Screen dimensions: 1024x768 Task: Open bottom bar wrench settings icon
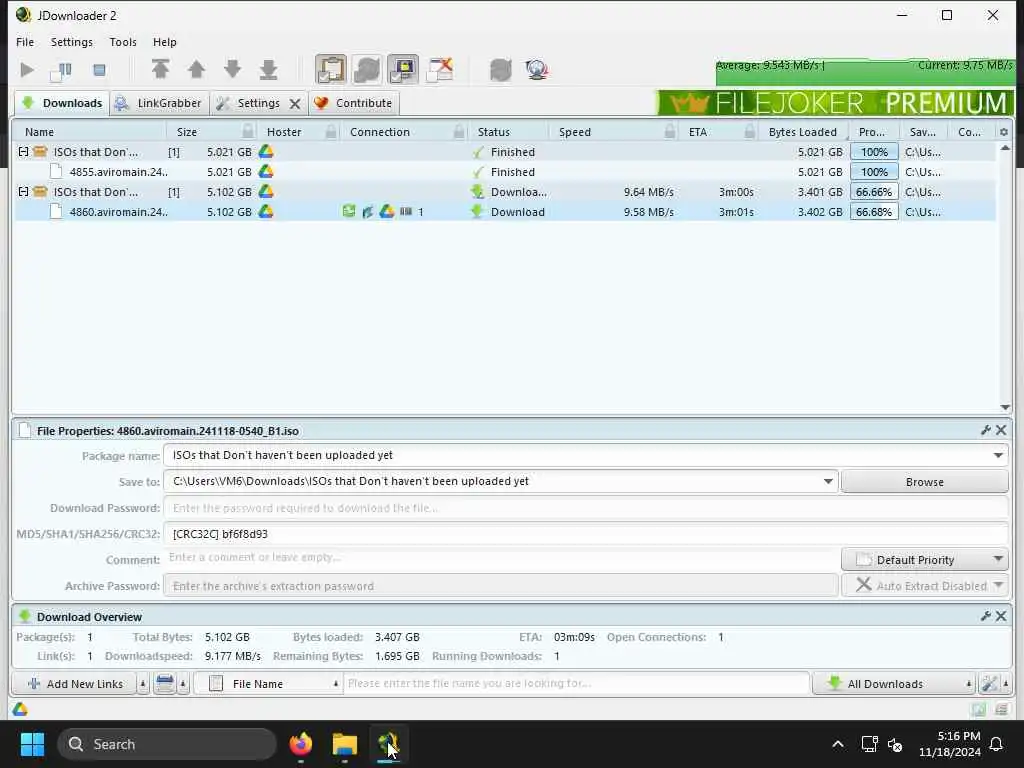tap(989, 684)
